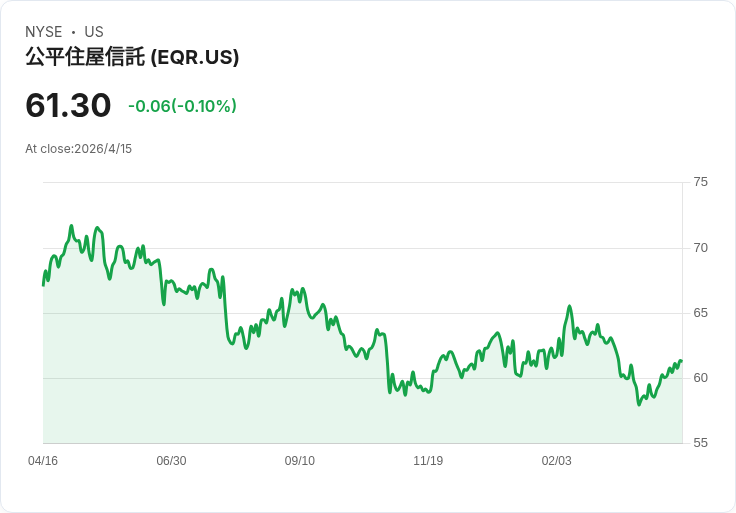Click the rightmost end of the price line
This screenshot has height=513, width=736.
pos(681,361)
